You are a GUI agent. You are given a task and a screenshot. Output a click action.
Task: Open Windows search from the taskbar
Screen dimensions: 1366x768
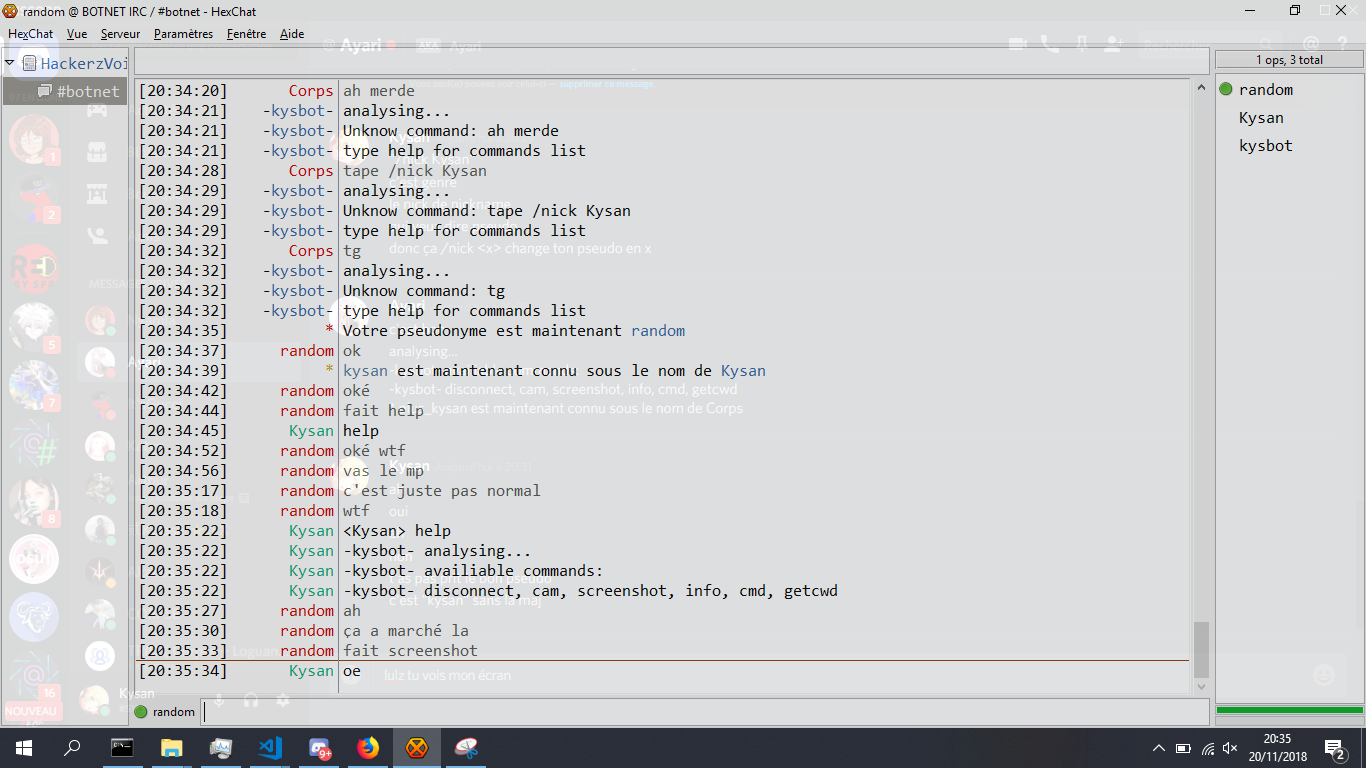pos(72,748)
